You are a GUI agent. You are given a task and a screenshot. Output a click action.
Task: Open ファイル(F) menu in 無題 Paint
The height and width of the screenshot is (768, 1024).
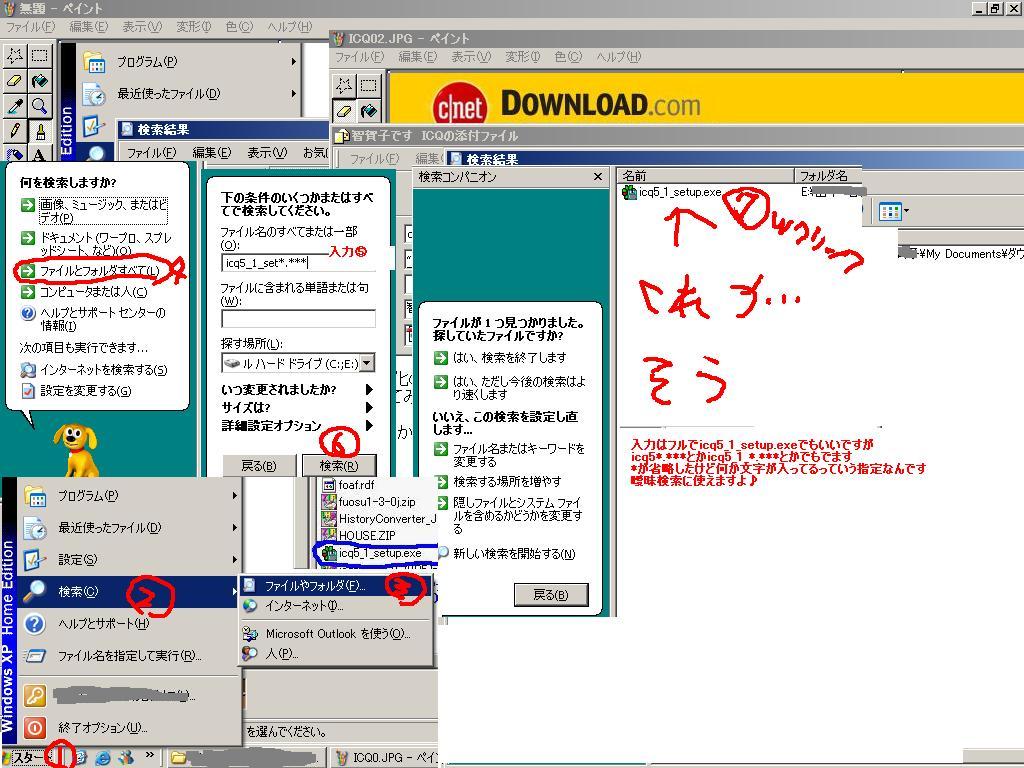29,27
